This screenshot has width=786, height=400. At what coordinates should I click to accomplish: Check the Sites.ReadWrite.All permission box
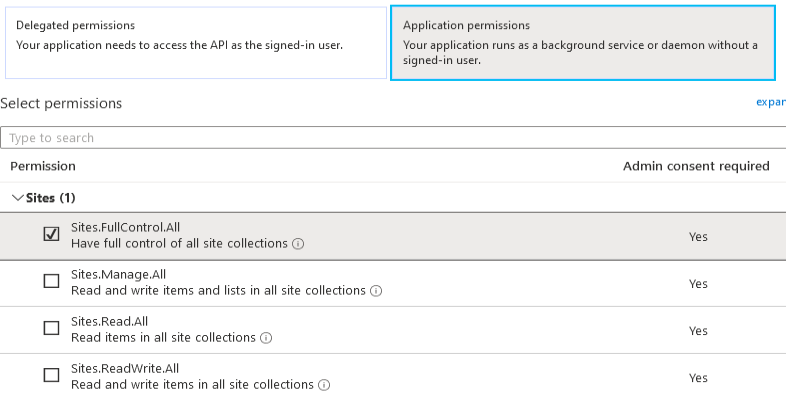tap(52, 376)
